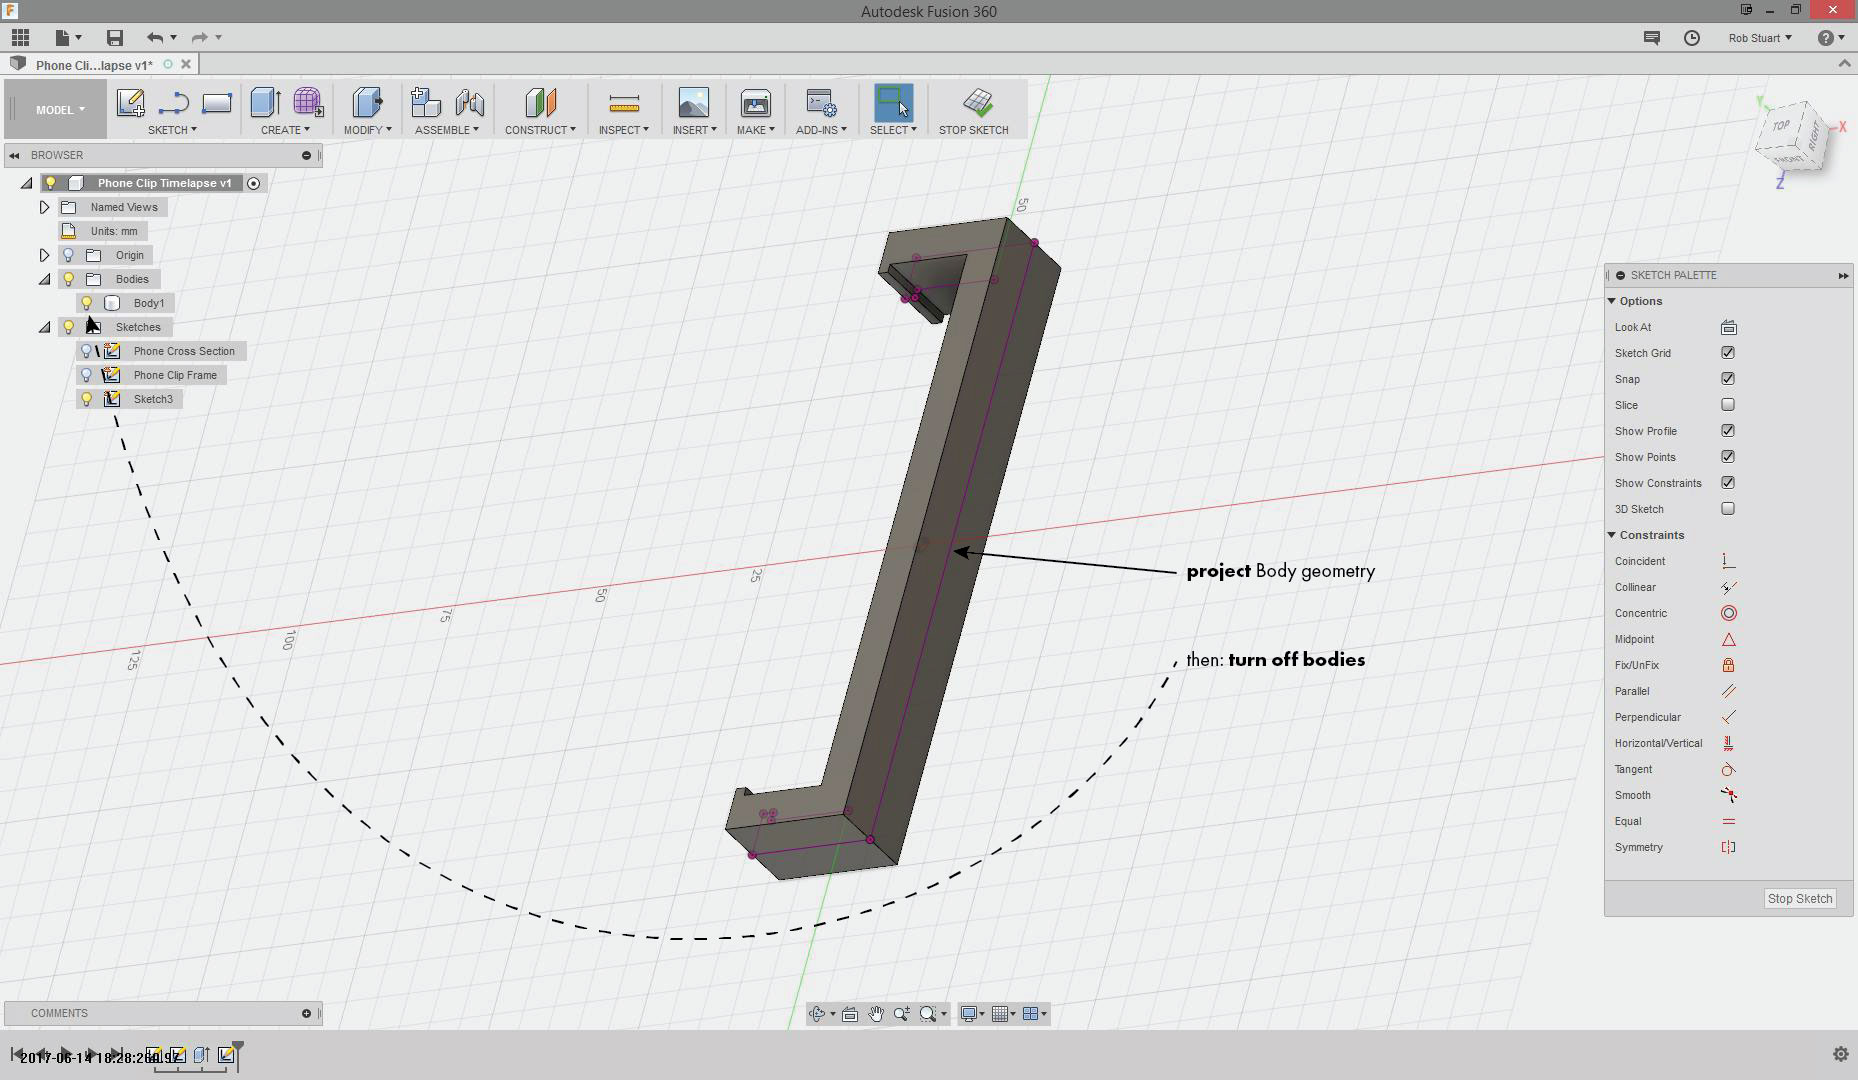Collapse the Sketches folder
Image resolution: width=1858 pixels, height=1080 pixels.
(44, 327)
